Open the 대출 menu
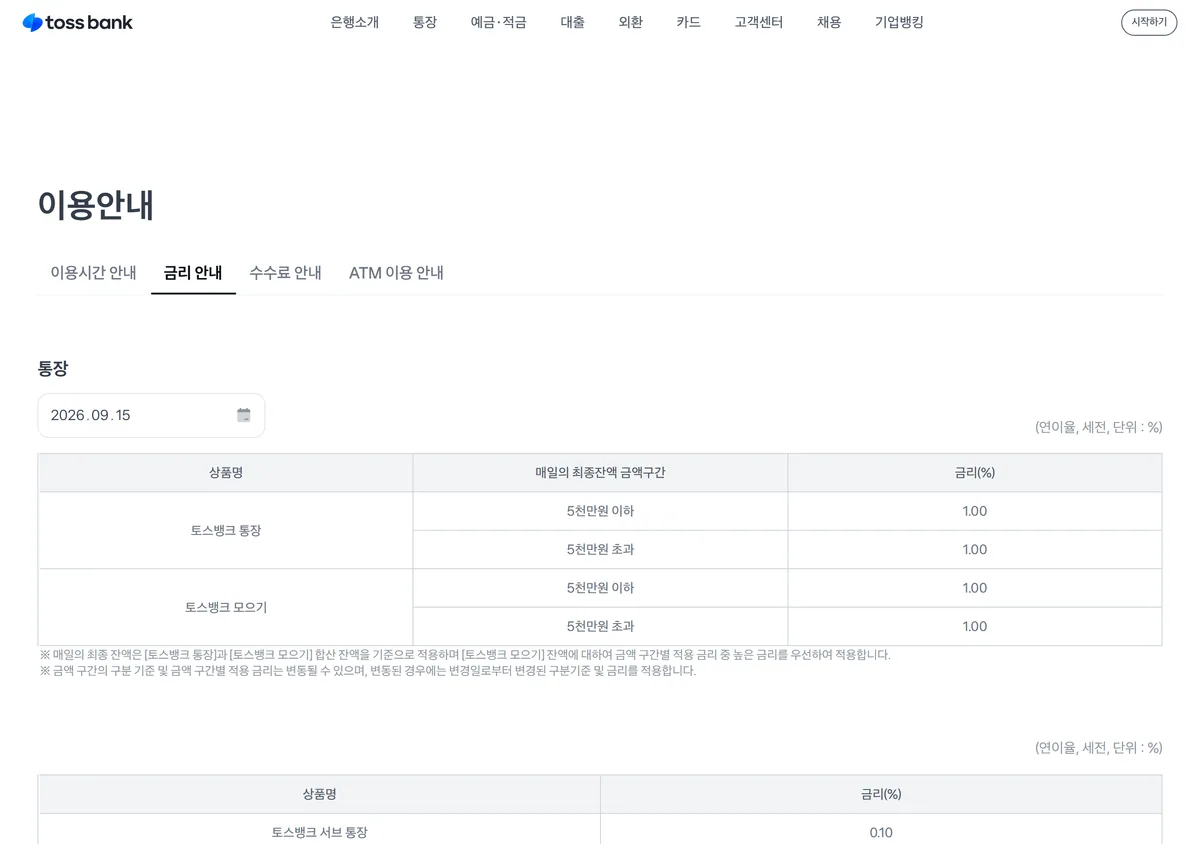Screen dimensions: 1200x844 [573, 22]
